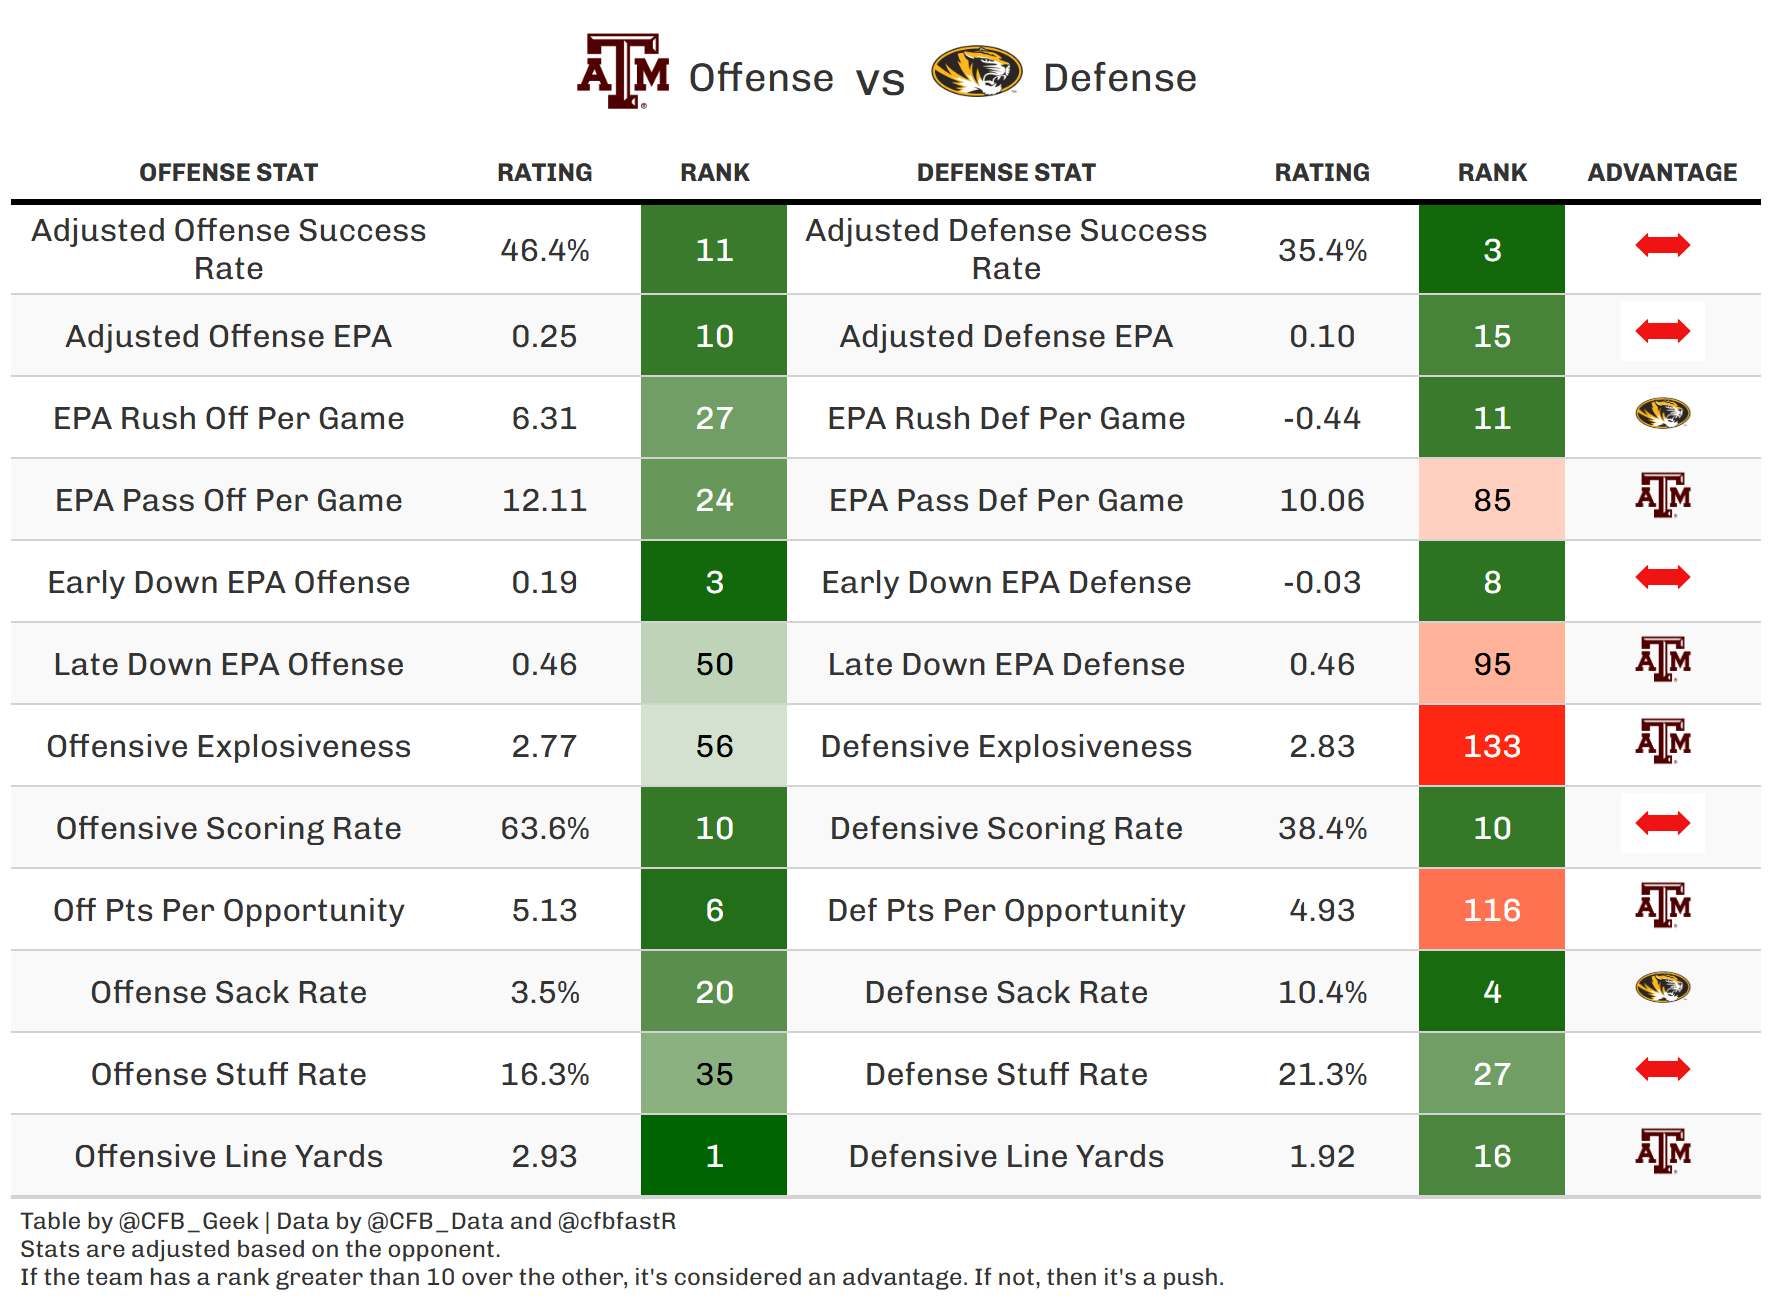
Task: Click the Texas A&M logo in the title
Action: point(623,71)
